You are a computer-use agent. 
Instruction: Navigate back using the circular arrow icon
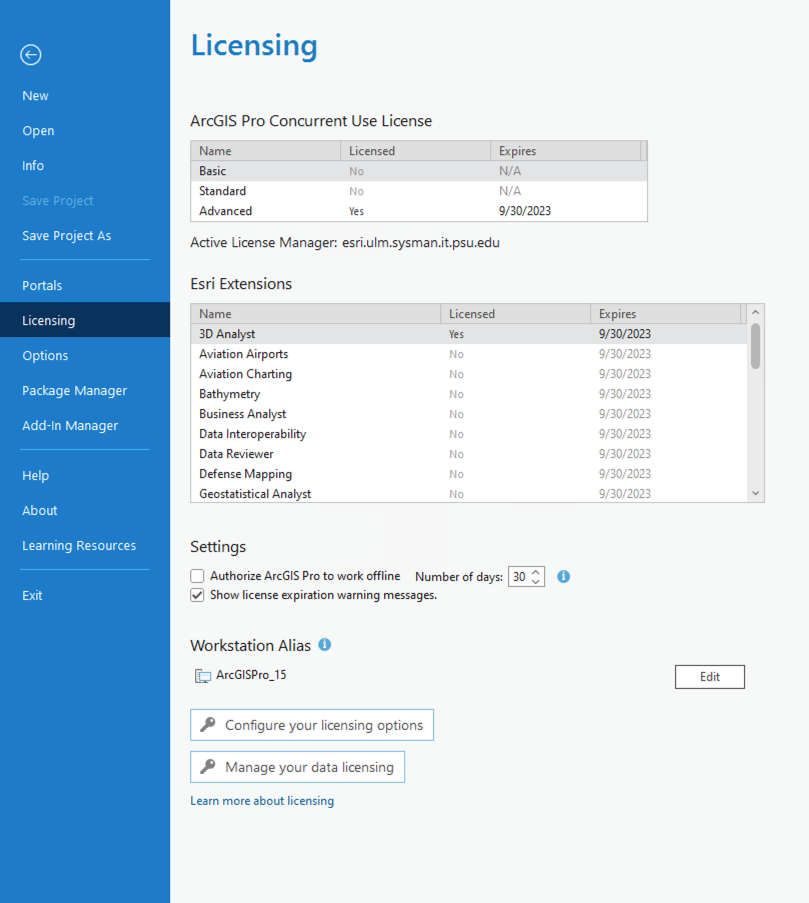pos(30,55)
